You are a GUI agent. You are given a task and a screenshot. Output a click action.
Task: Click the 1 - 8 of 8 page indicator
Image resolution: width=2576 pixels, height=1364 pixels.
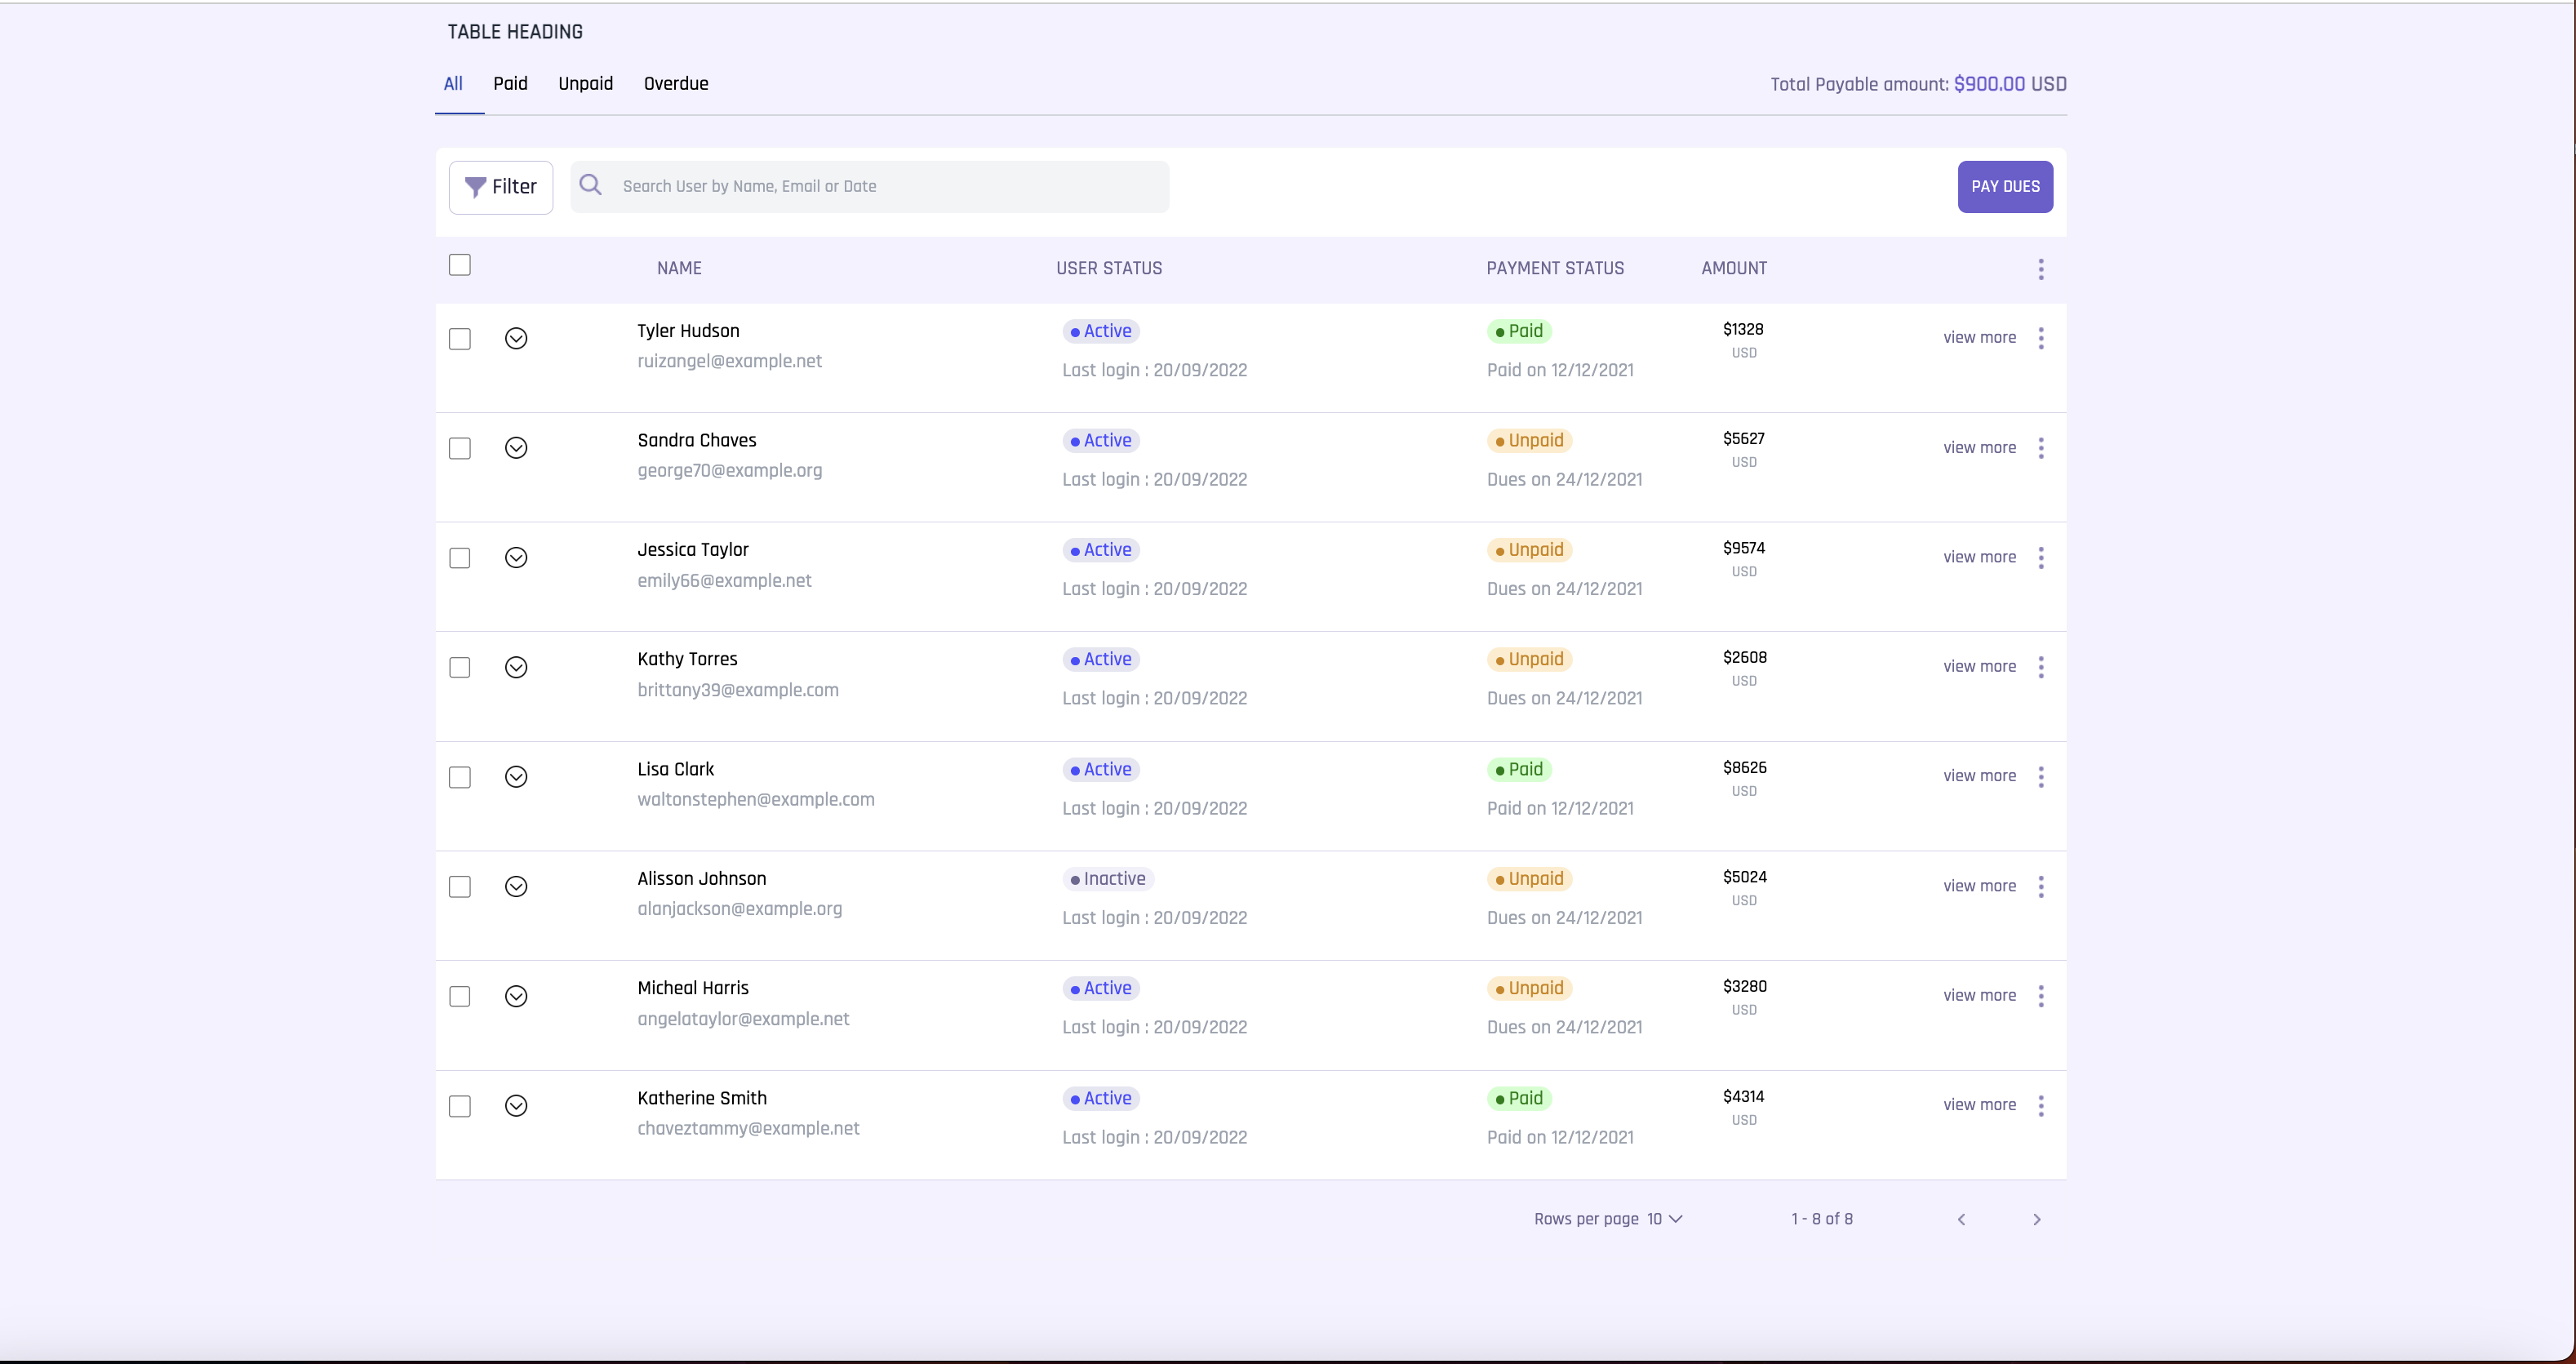[1822, 1219]
